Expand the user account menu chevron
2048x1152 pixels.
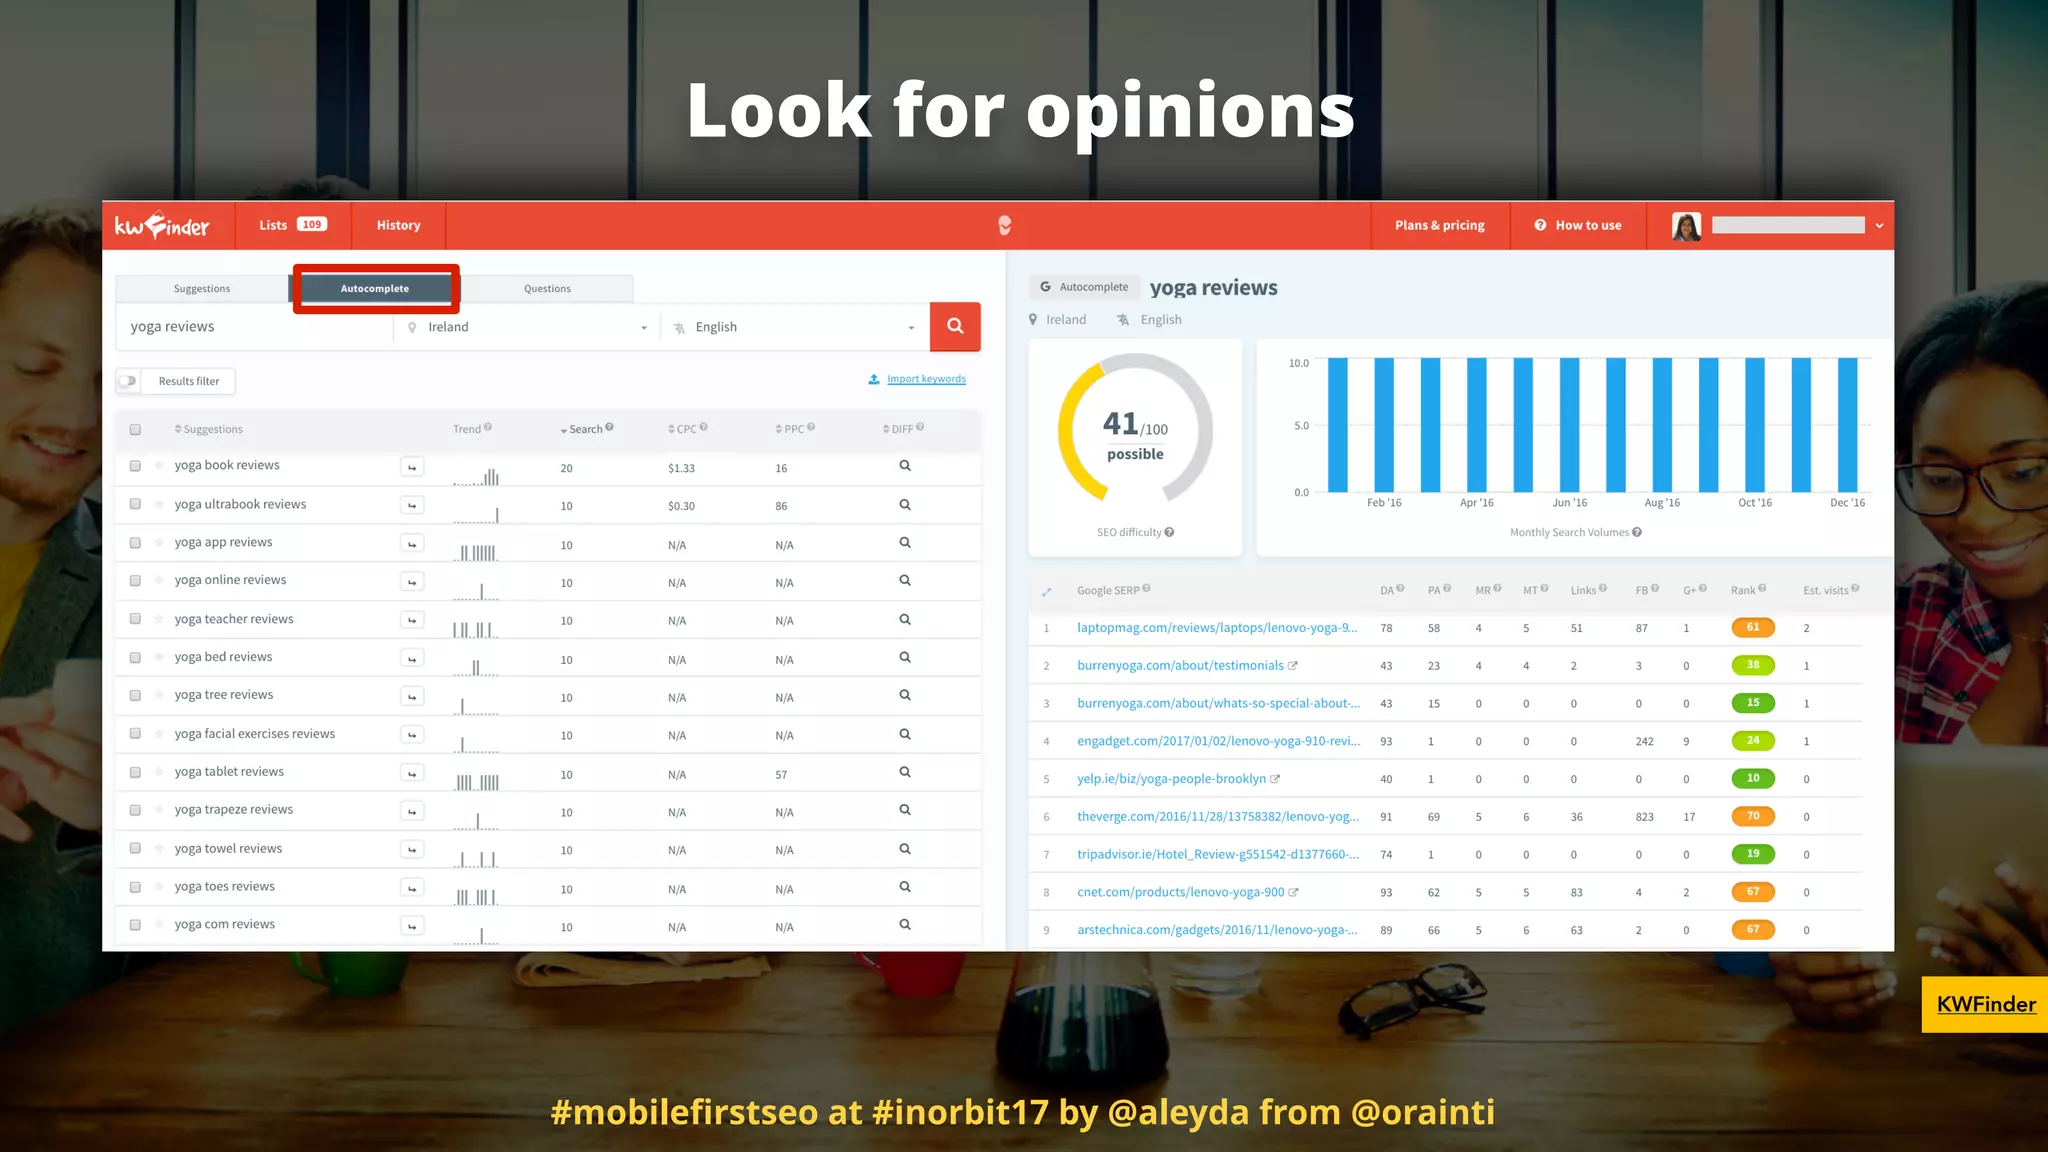1879,226
